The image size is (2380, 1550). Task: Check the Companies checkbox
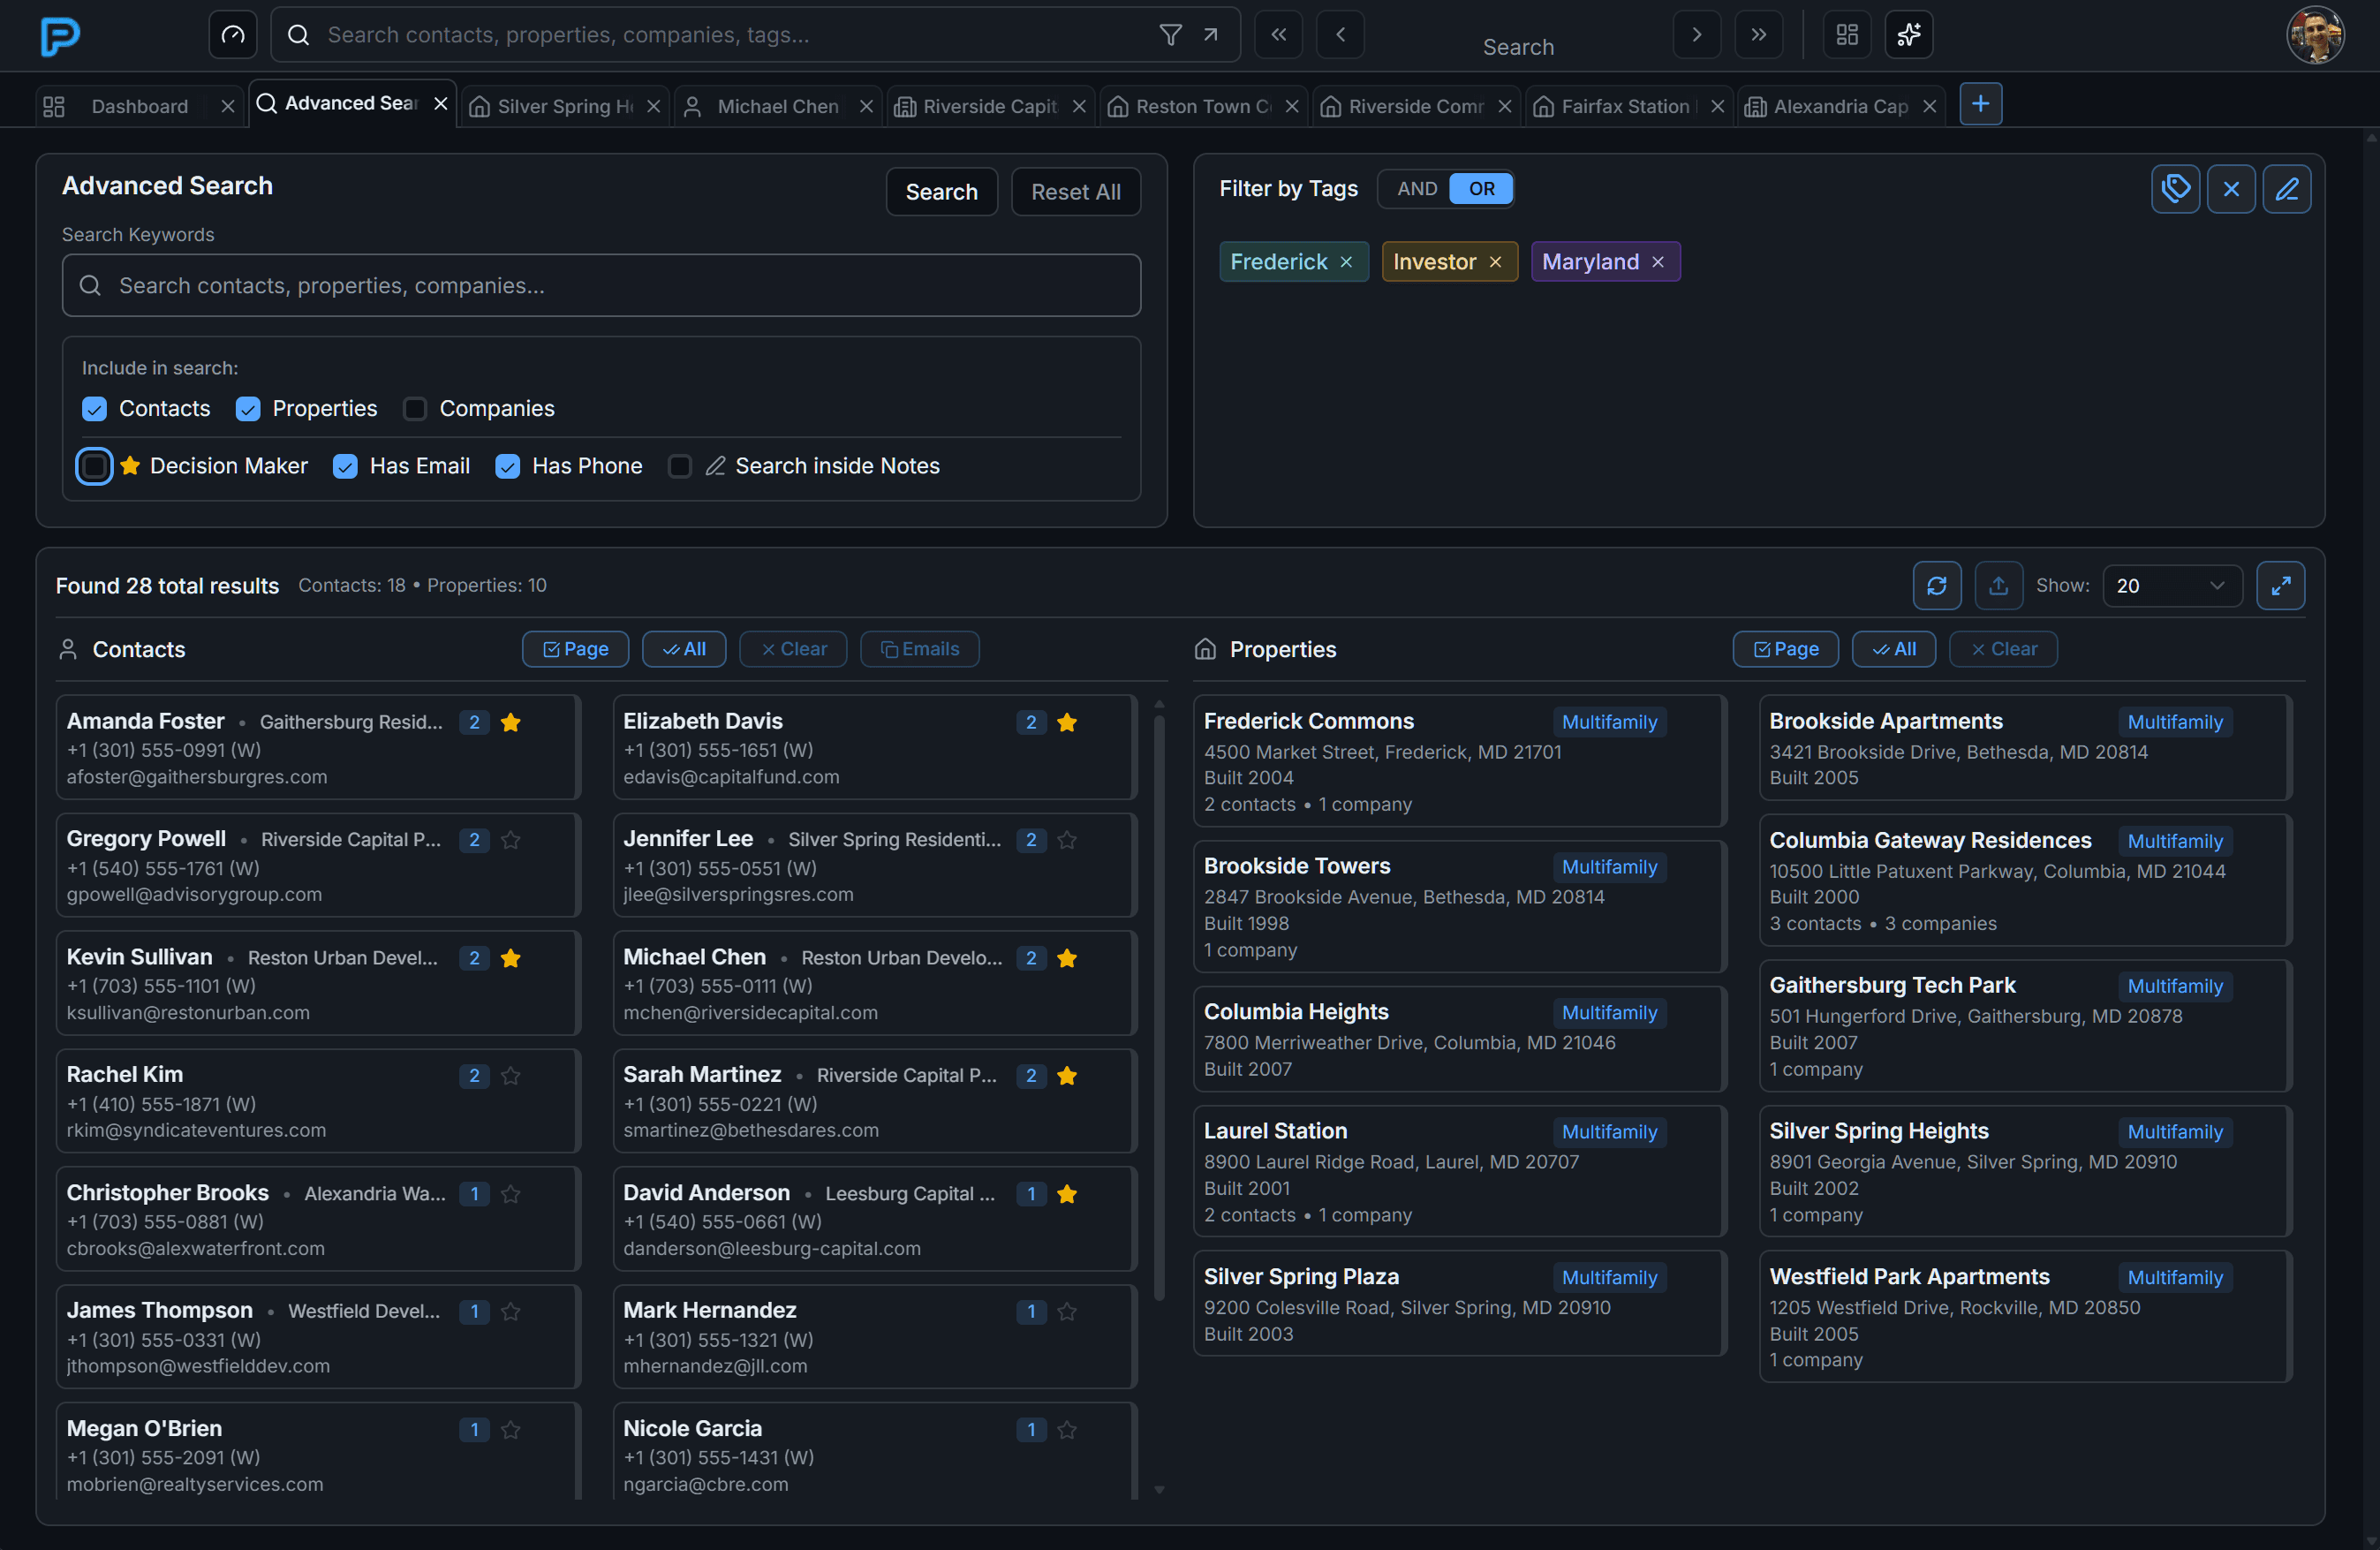415,409
